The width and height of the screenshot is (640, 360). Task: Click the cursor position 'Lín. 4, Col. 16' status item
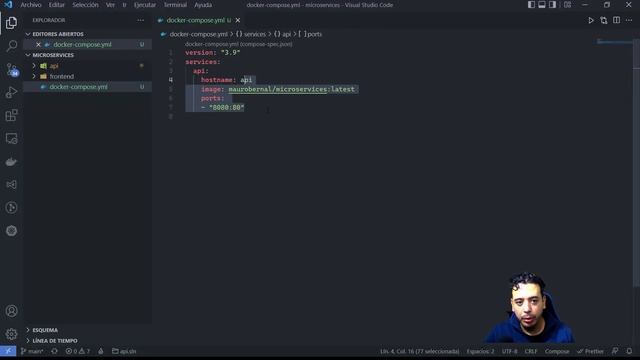(x=420, y=351)
